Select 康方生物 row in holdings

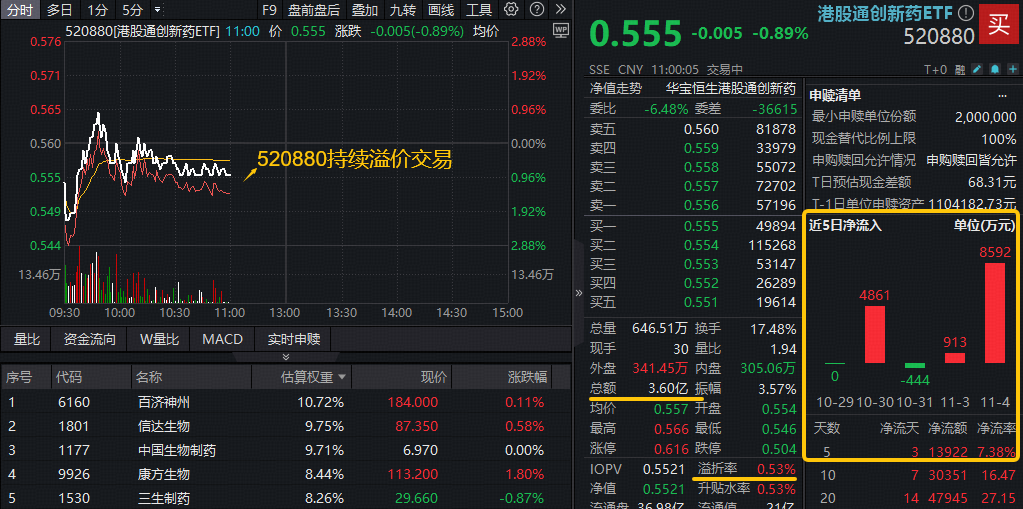pyautogui.click(x=286, y=474)
